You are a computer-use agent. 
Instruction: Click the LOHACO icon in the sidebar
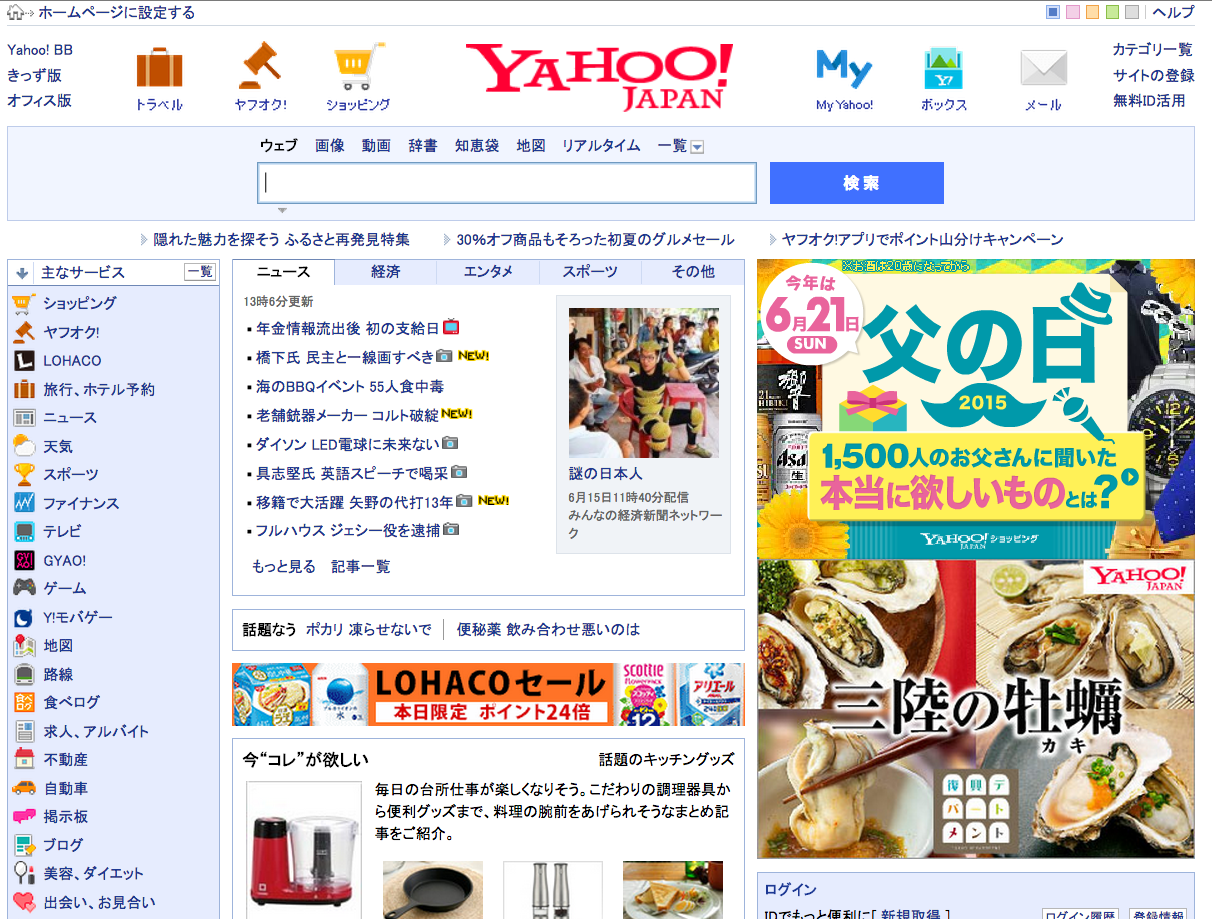(x=25, y=360)
